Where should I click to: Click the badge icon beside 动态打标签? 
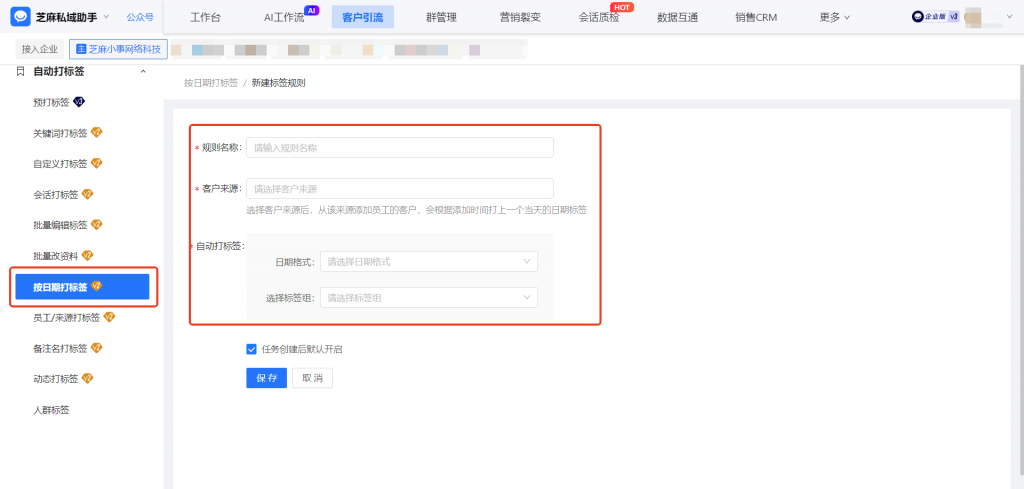click(x=87, y=379)
